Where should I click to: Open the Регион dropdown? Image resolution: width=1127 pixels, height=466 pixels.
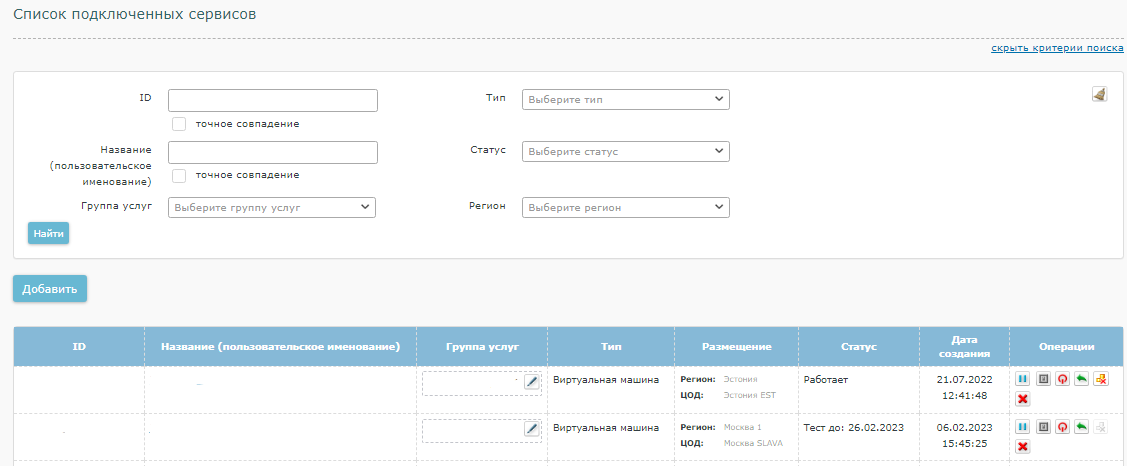(x=625, y=208)
